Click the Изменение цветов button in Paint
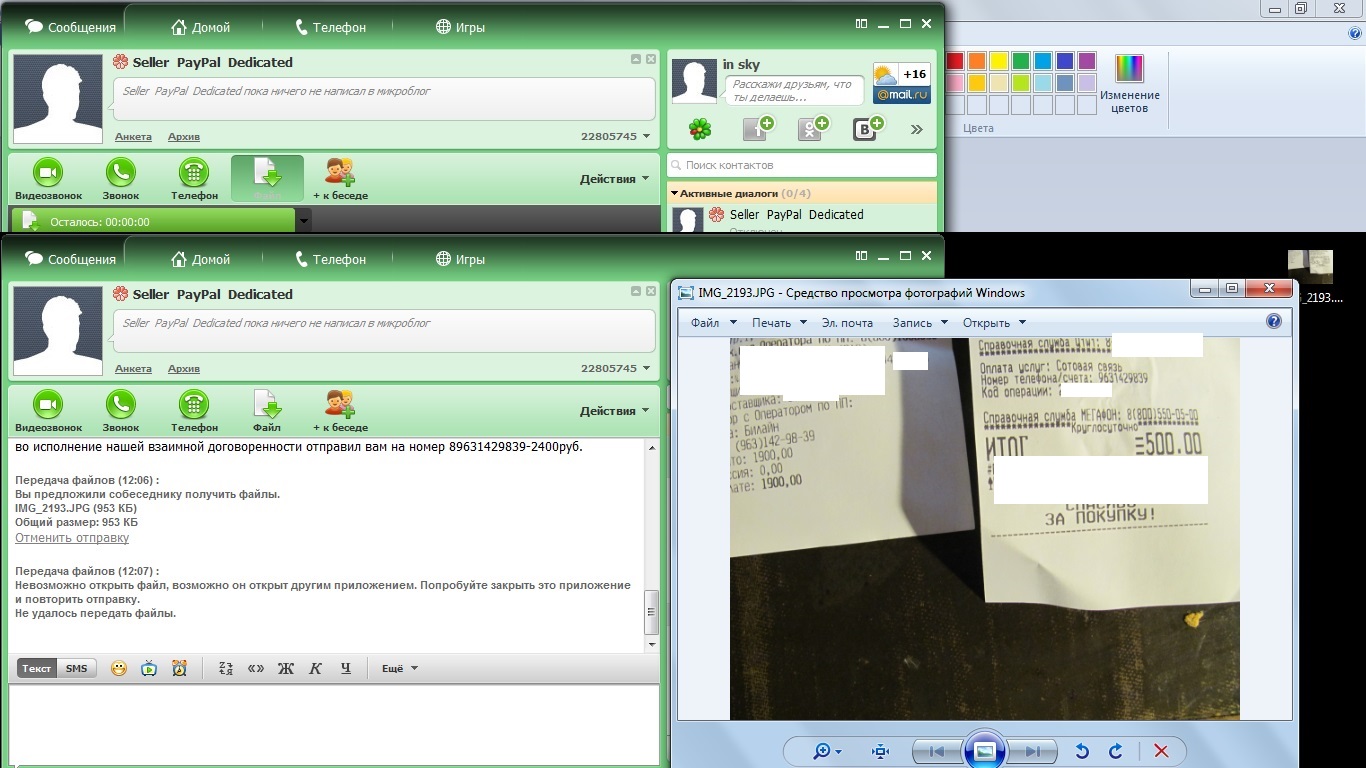Screen dimensions: 1366x768 pyautogui.click(x=1130, y=84)
